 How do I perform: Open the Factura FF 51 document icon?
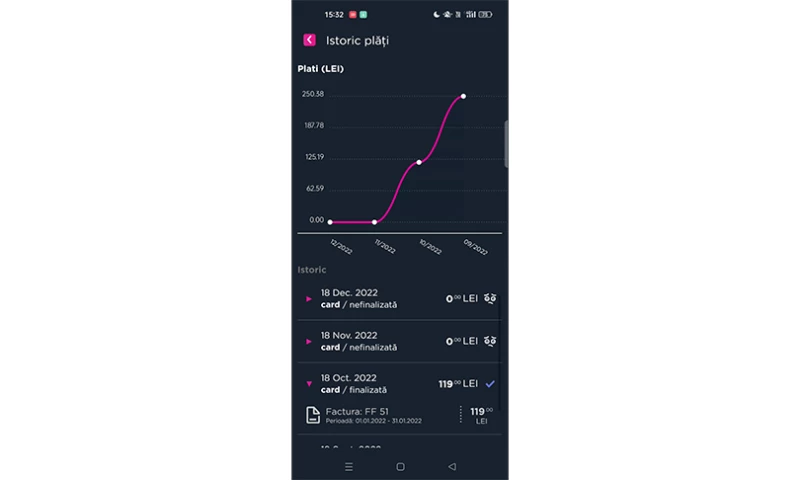[313, 415]
